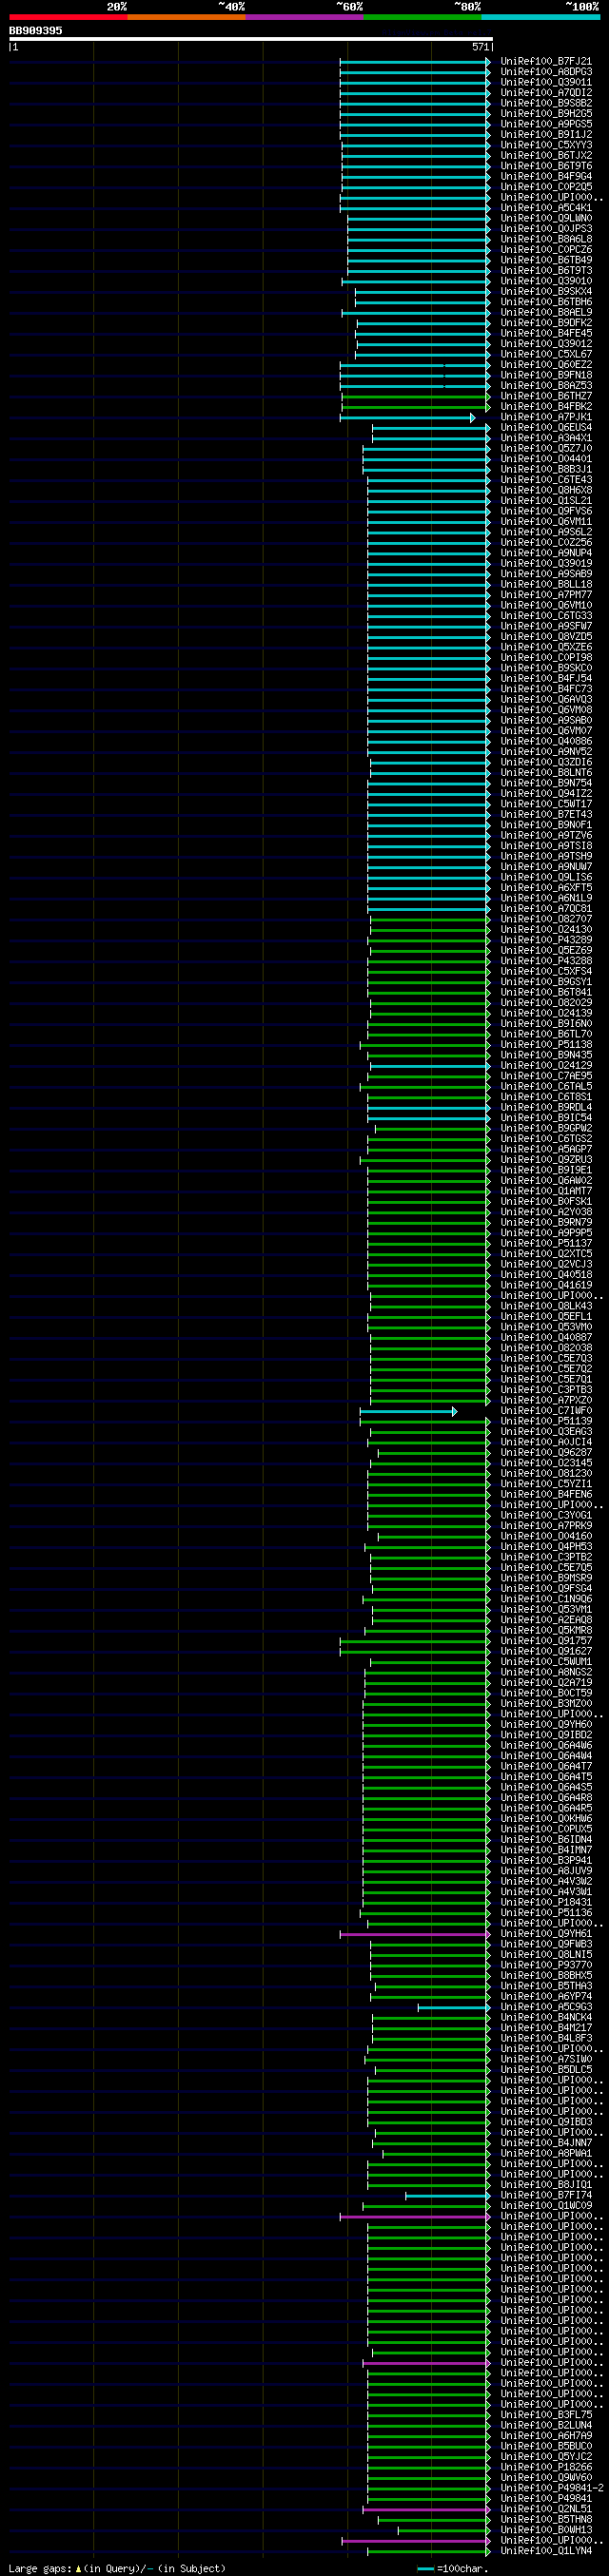
Task: Click the alignment bar of UniRef100_A7PJK1
Action: [x=407, y=418]
